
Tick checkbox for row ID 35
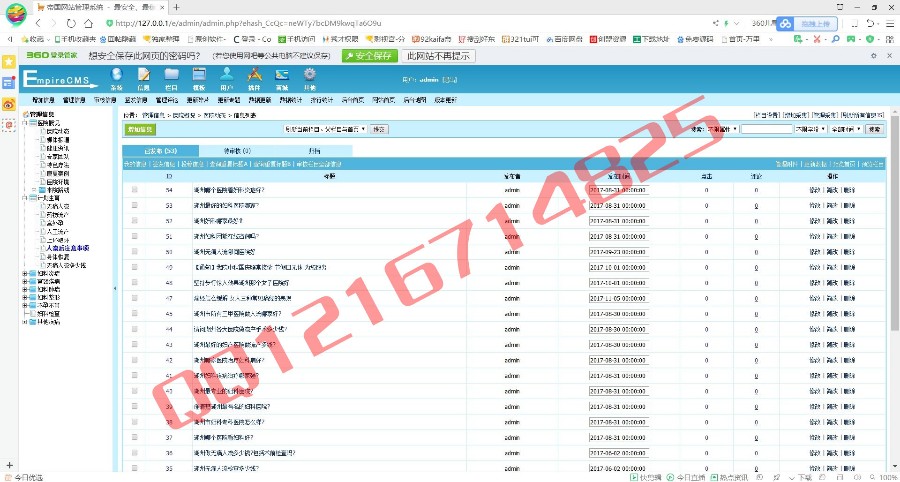135,468
